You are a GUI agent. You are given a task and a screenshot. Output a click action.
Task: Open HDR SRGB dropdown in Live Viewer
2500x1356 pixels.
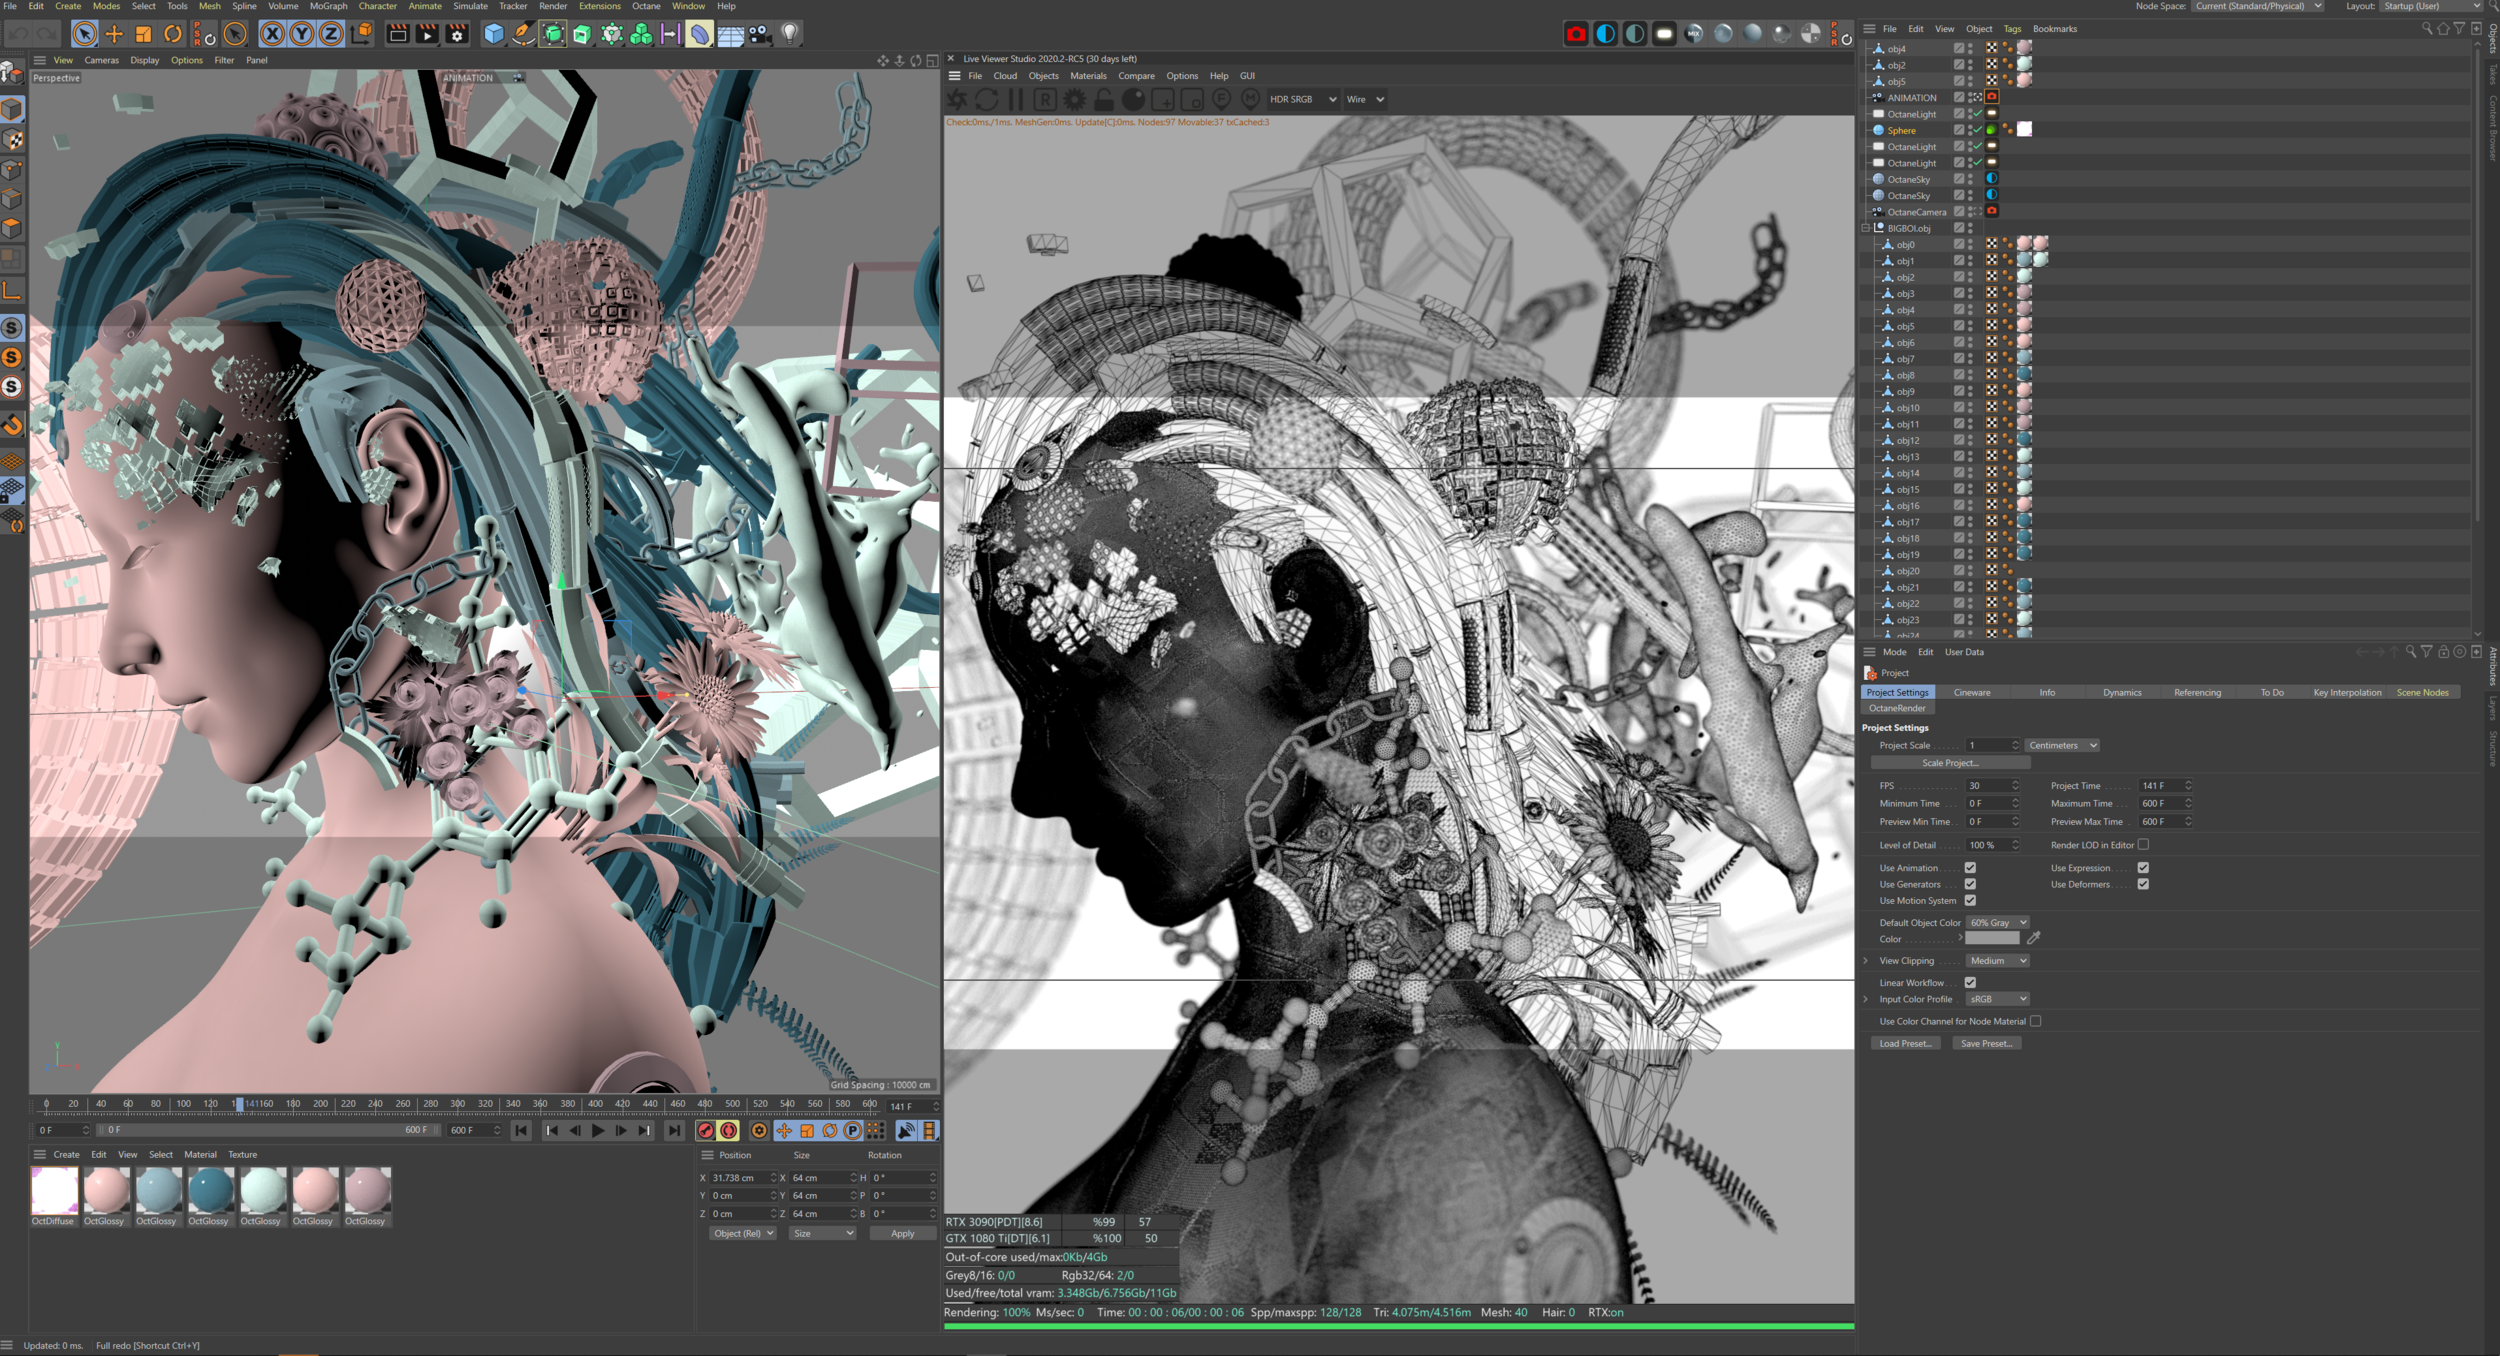[x=1302, y=99]
